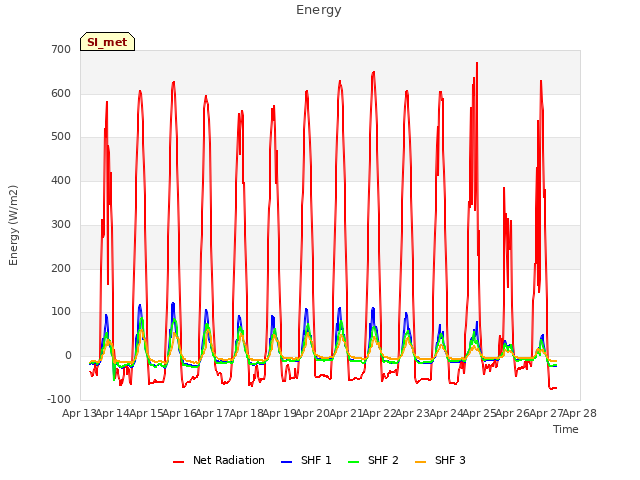Click the -100 y-axis tick label
Viewport: 640px width, 480px height.
59,399
